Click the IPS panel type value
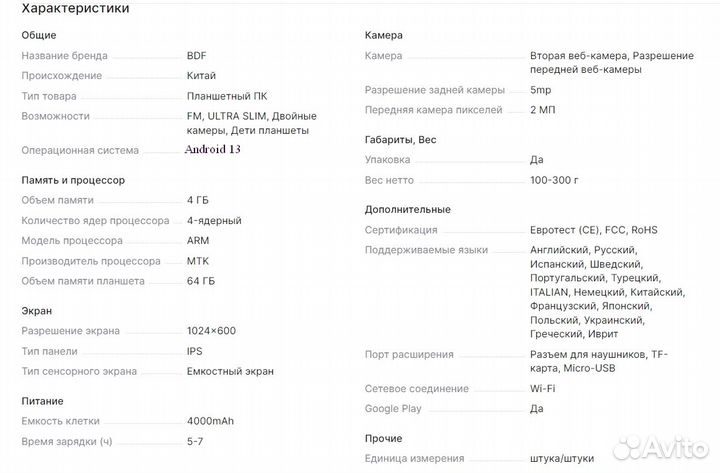This screenshot has height=473, width=720. (194, 351)
